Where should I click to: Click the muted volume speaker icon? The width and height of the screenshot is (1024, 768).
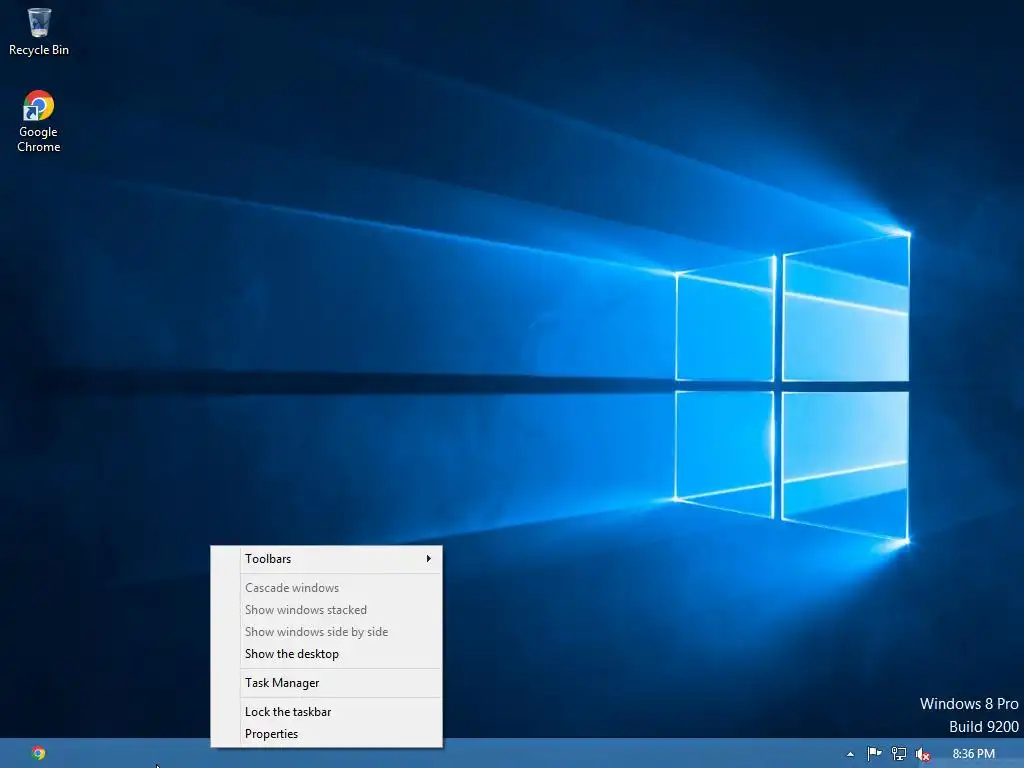pyautogui.click(x=923, y=754)
